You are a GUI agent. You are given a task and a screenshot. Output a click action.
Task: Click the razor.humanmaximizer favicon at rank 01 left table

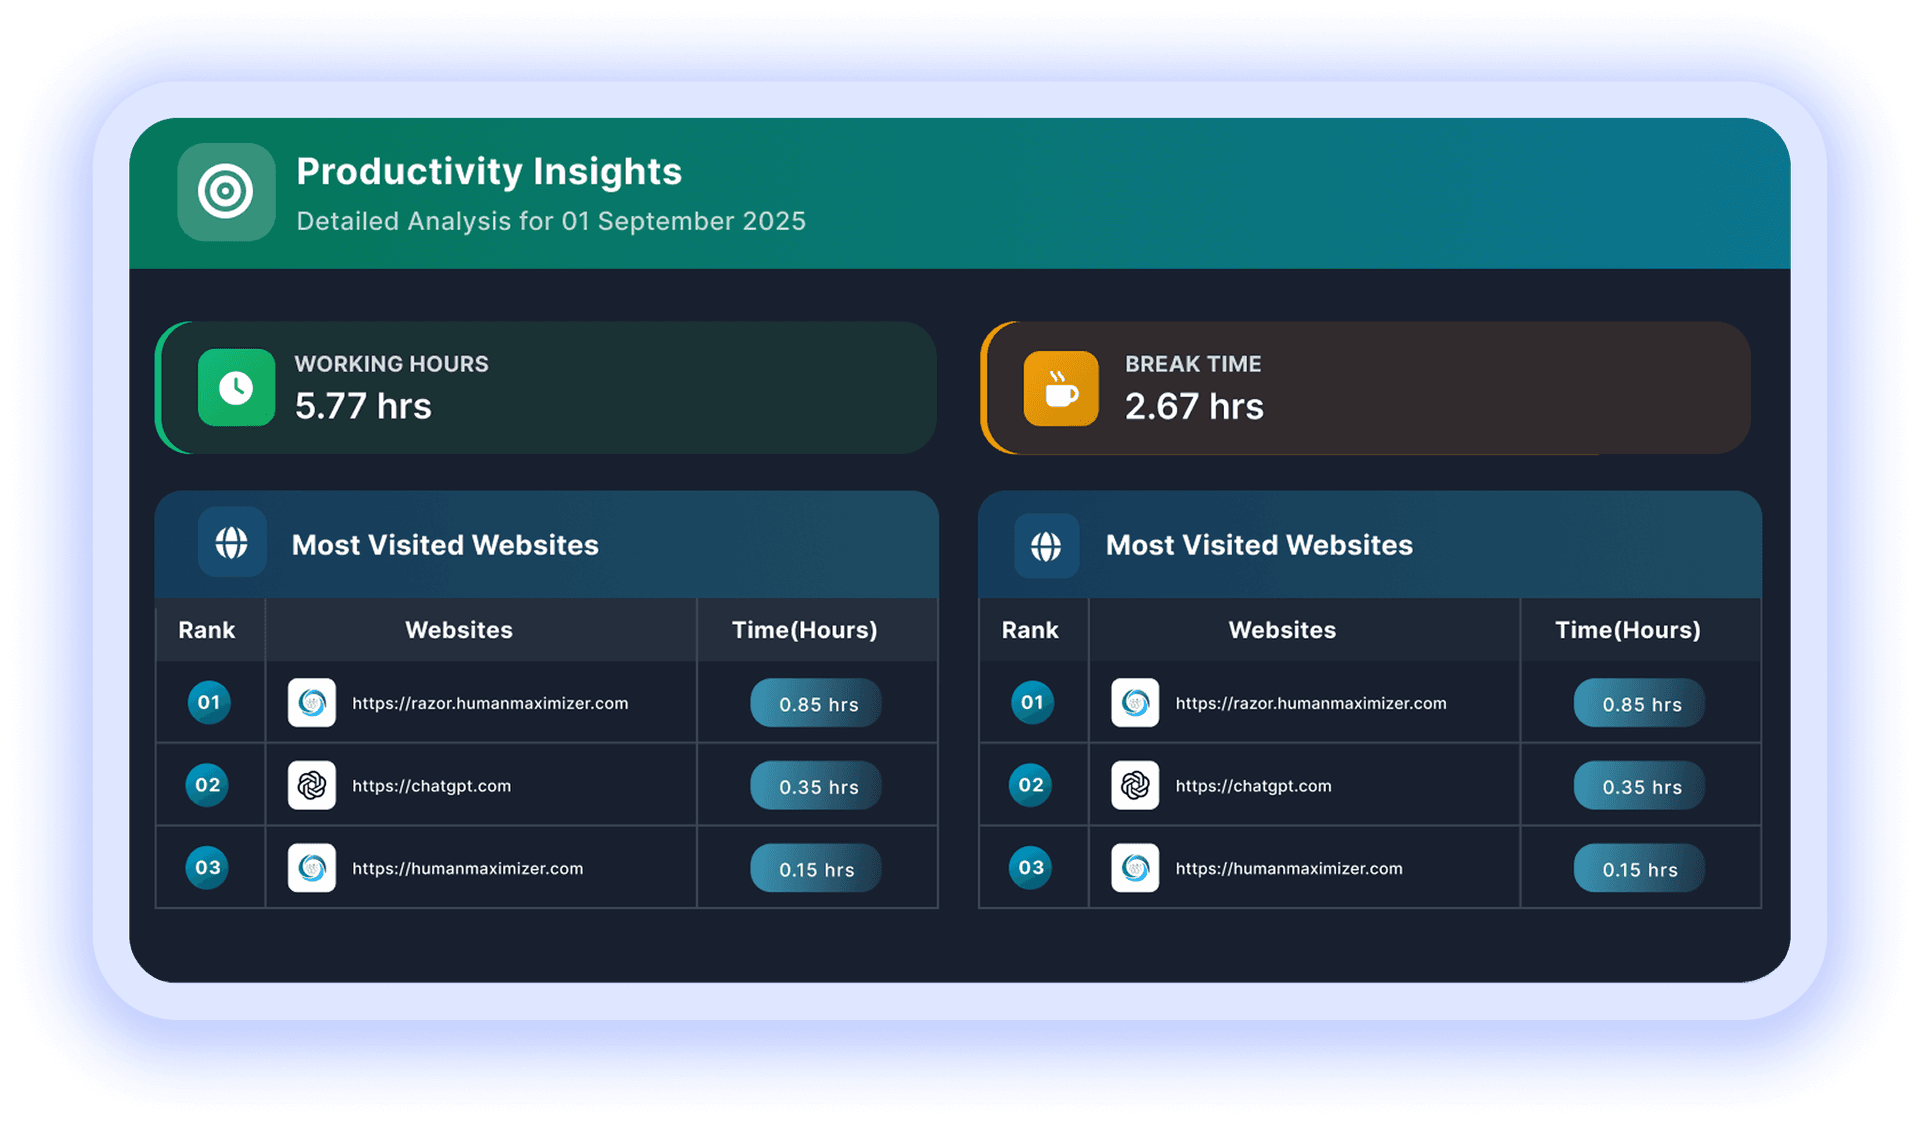[x=311, y=703]
